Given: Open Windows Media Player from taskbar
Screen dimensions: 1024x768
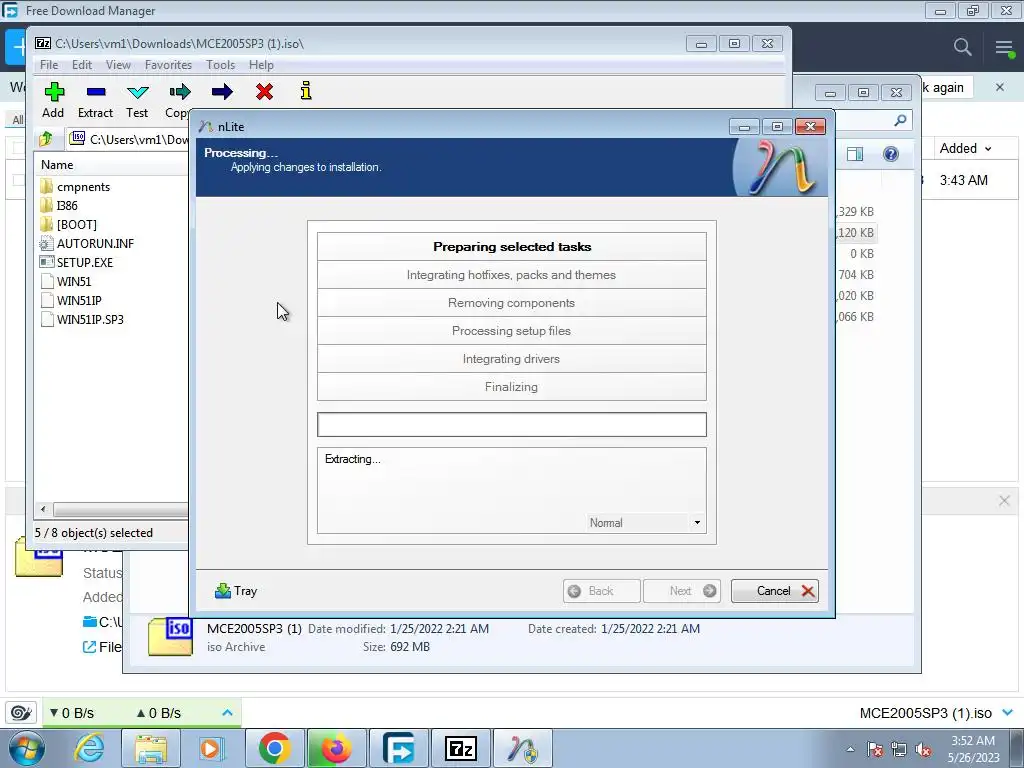Looking at the screenshot, I should click(x=210, y=748).
